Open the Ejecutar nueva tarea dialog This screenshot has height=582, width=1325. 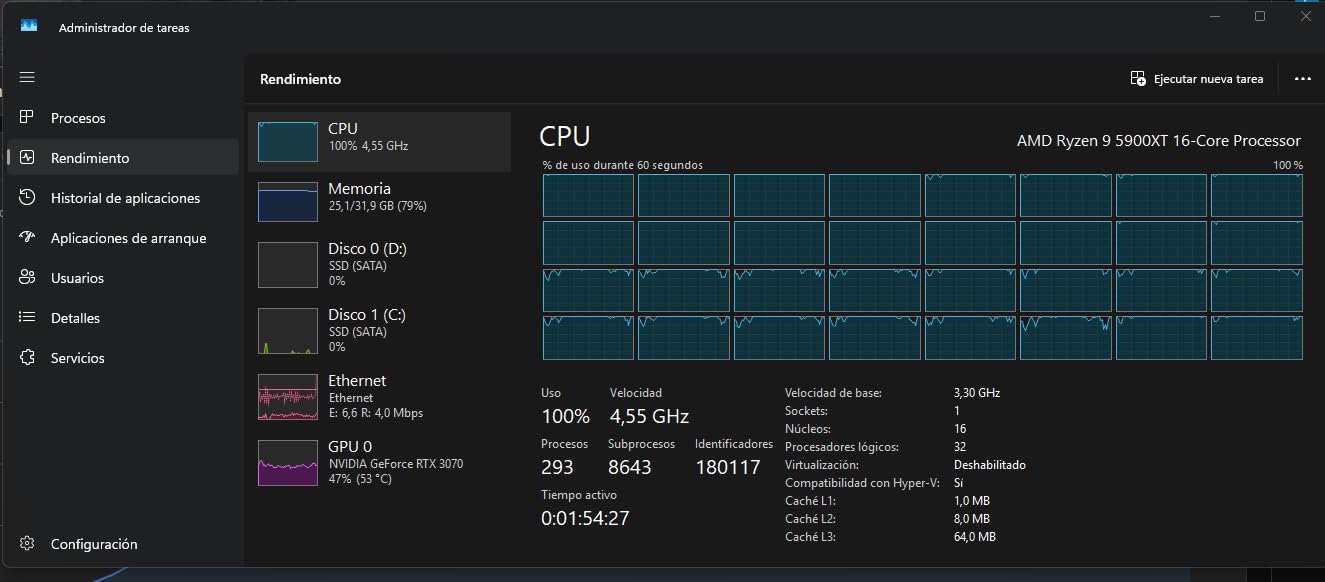click(x=1198, y=78)
